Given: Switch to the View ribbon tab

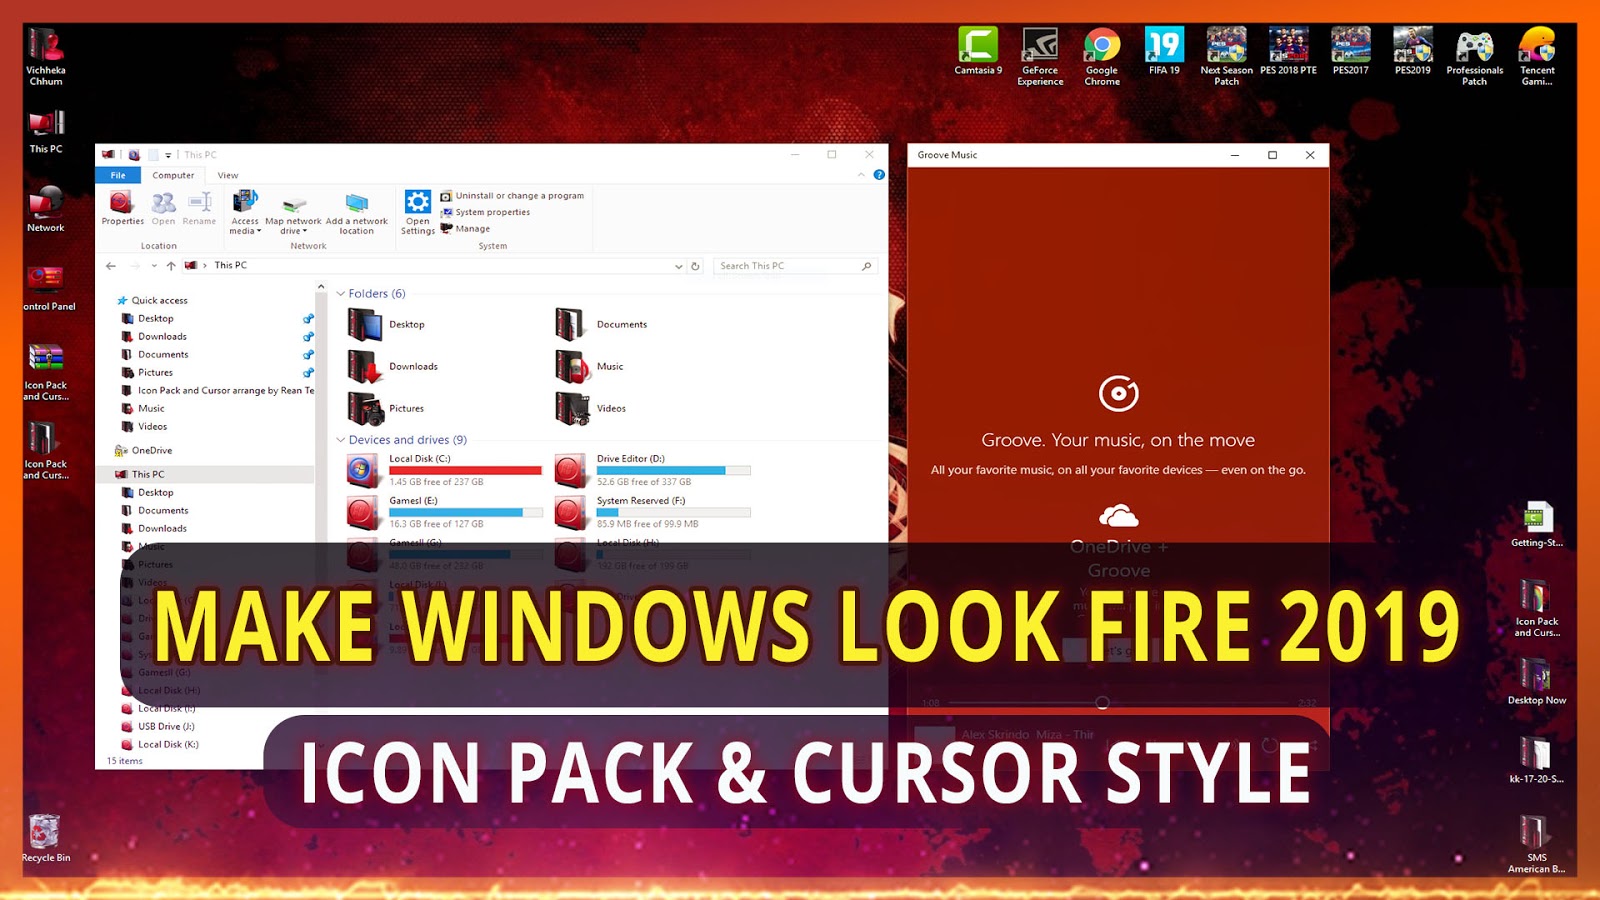Looking at the screenshot, I should click(x=228, y=174).
